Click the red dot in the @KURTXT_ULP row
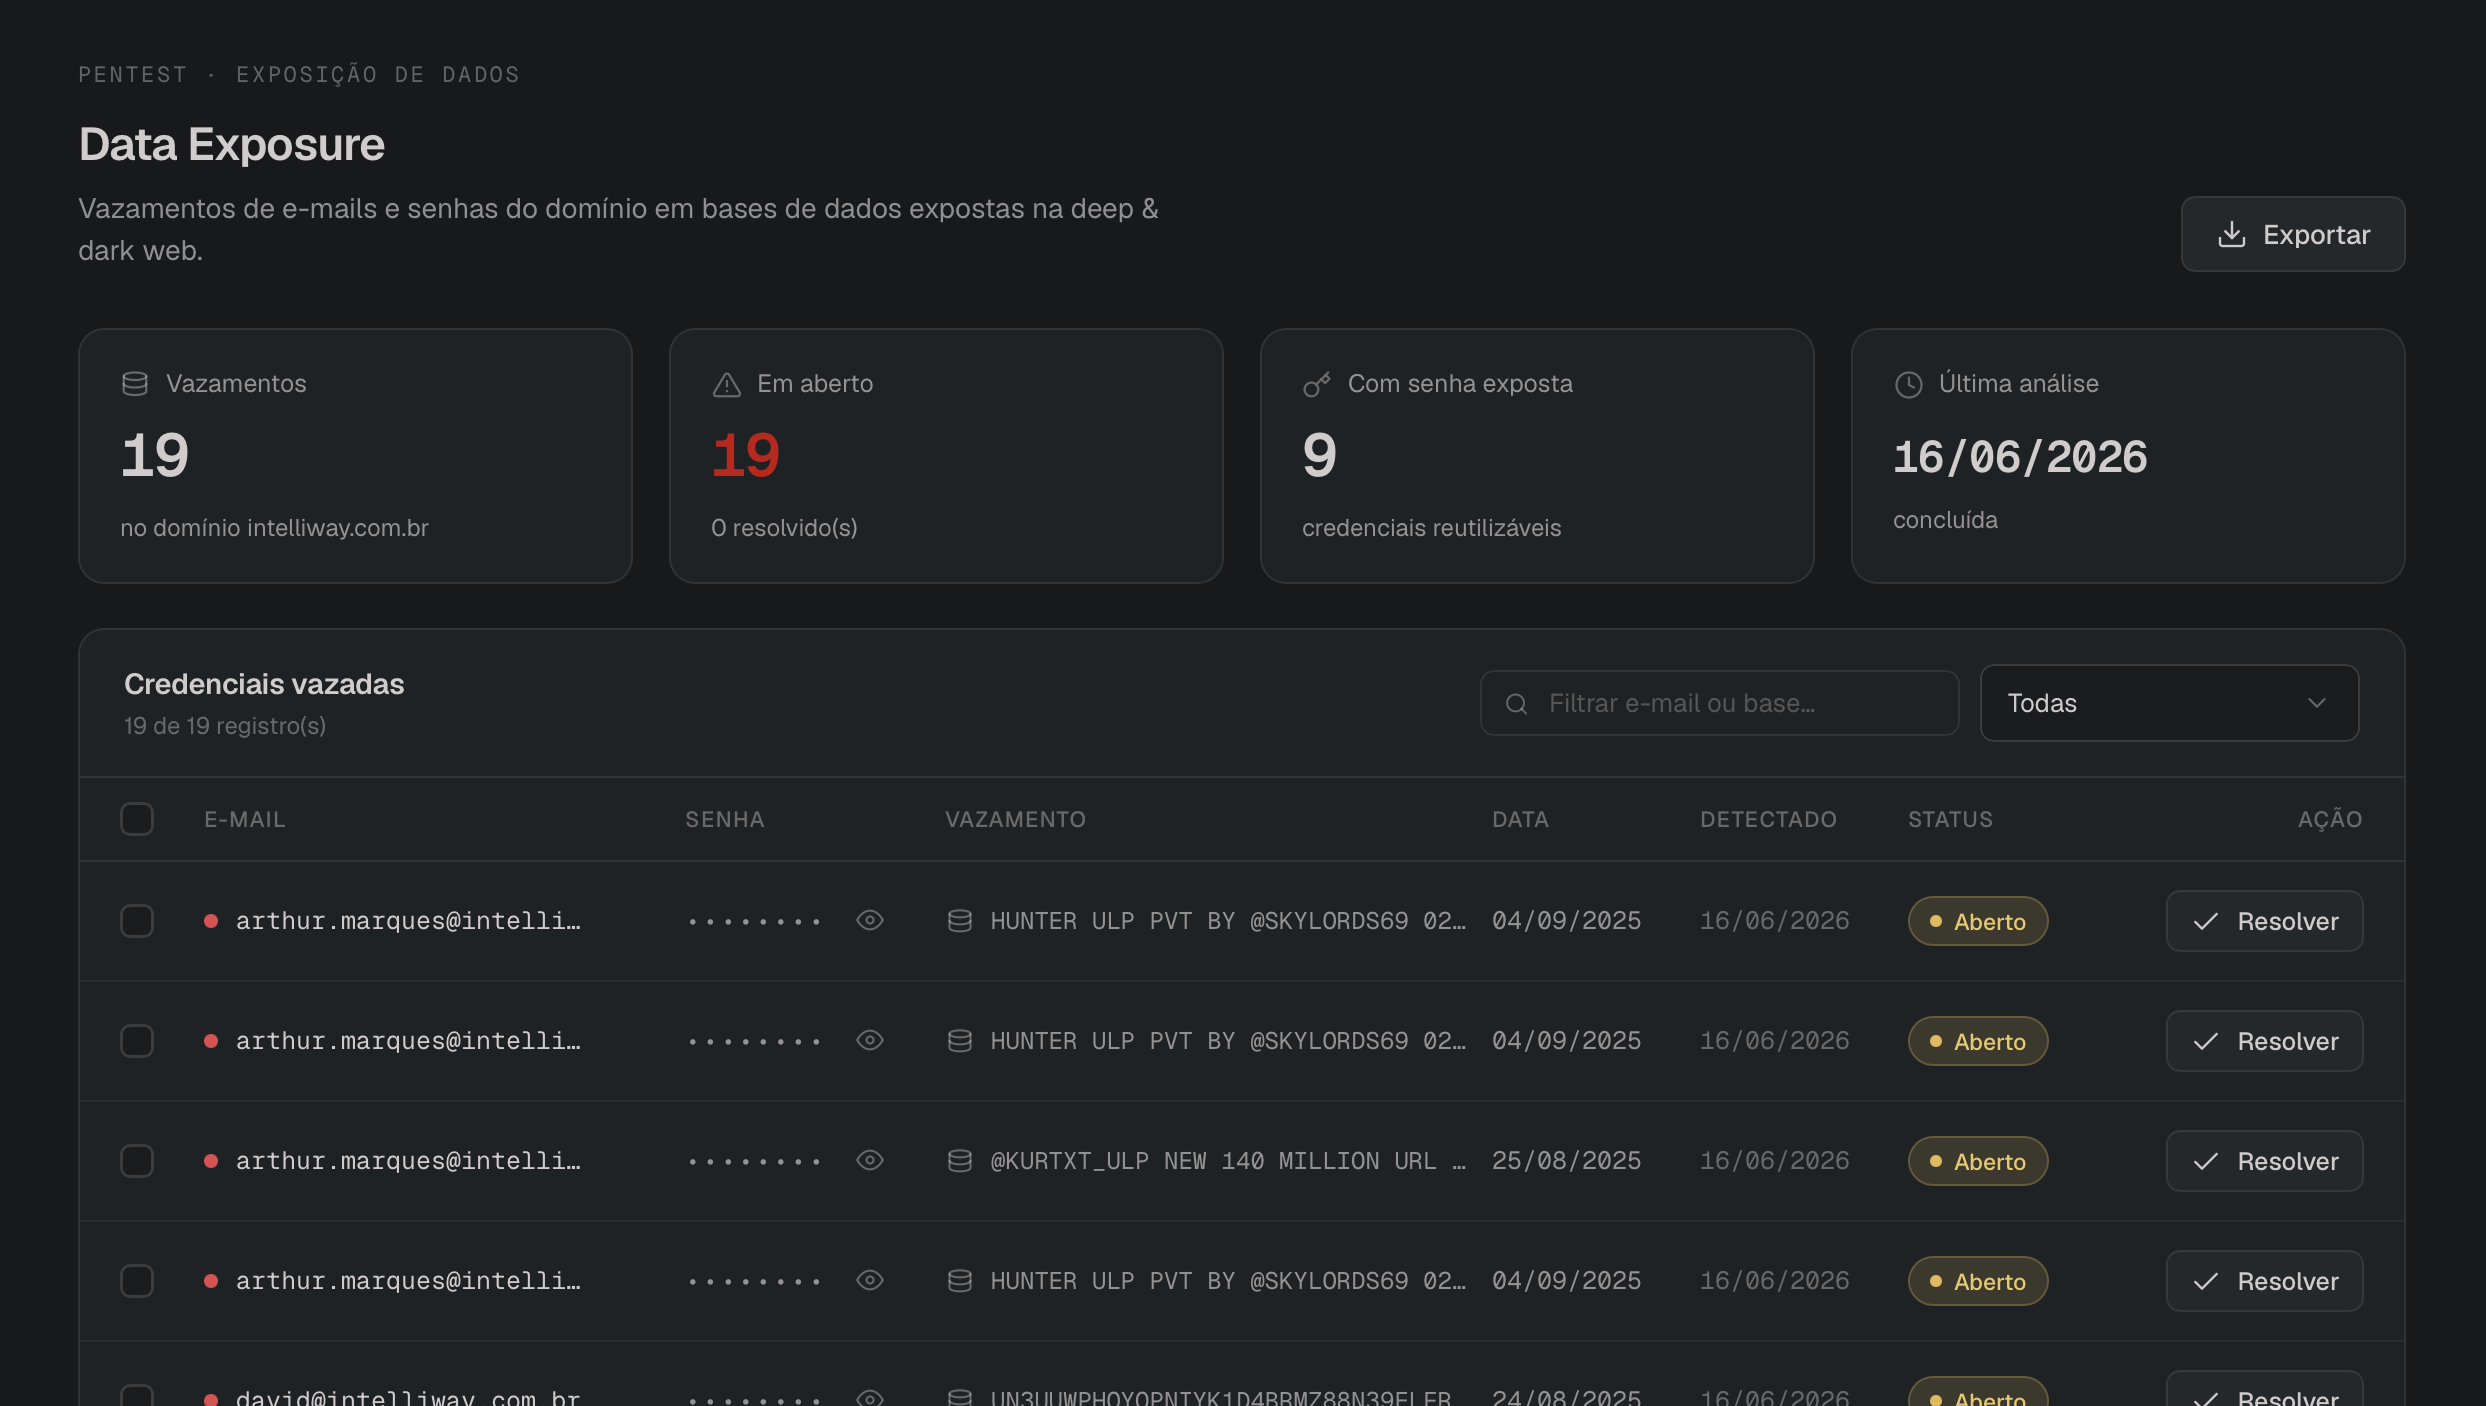Screen dimensions: 2486x1406 [211, 1161]
